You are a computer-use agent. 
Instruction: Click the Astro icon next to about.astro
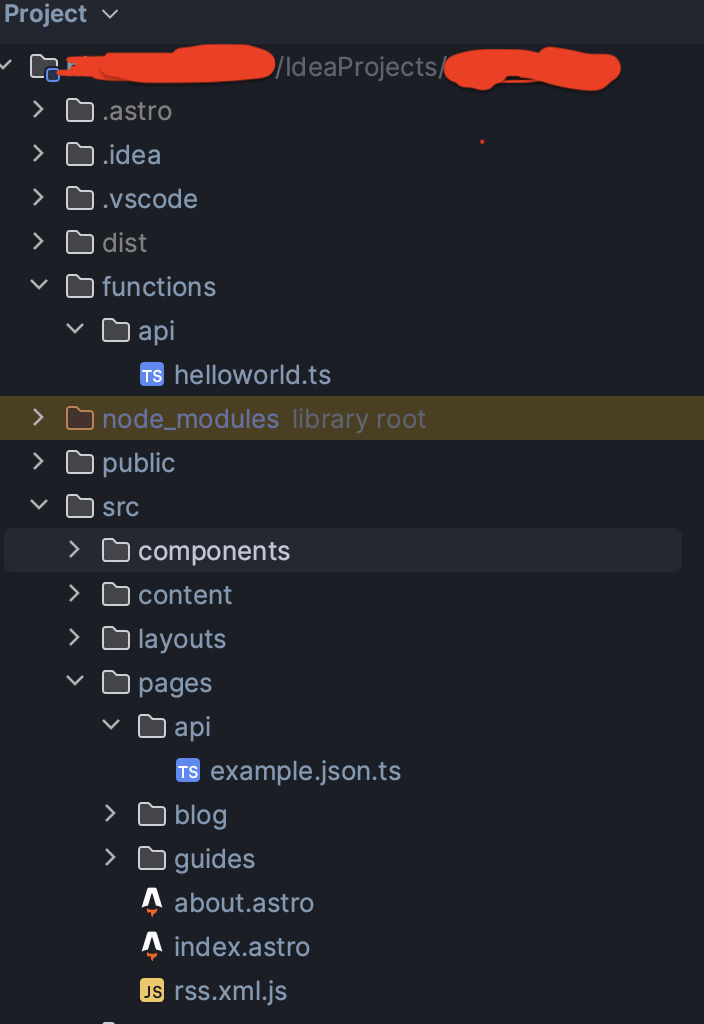tap(152, 903)
